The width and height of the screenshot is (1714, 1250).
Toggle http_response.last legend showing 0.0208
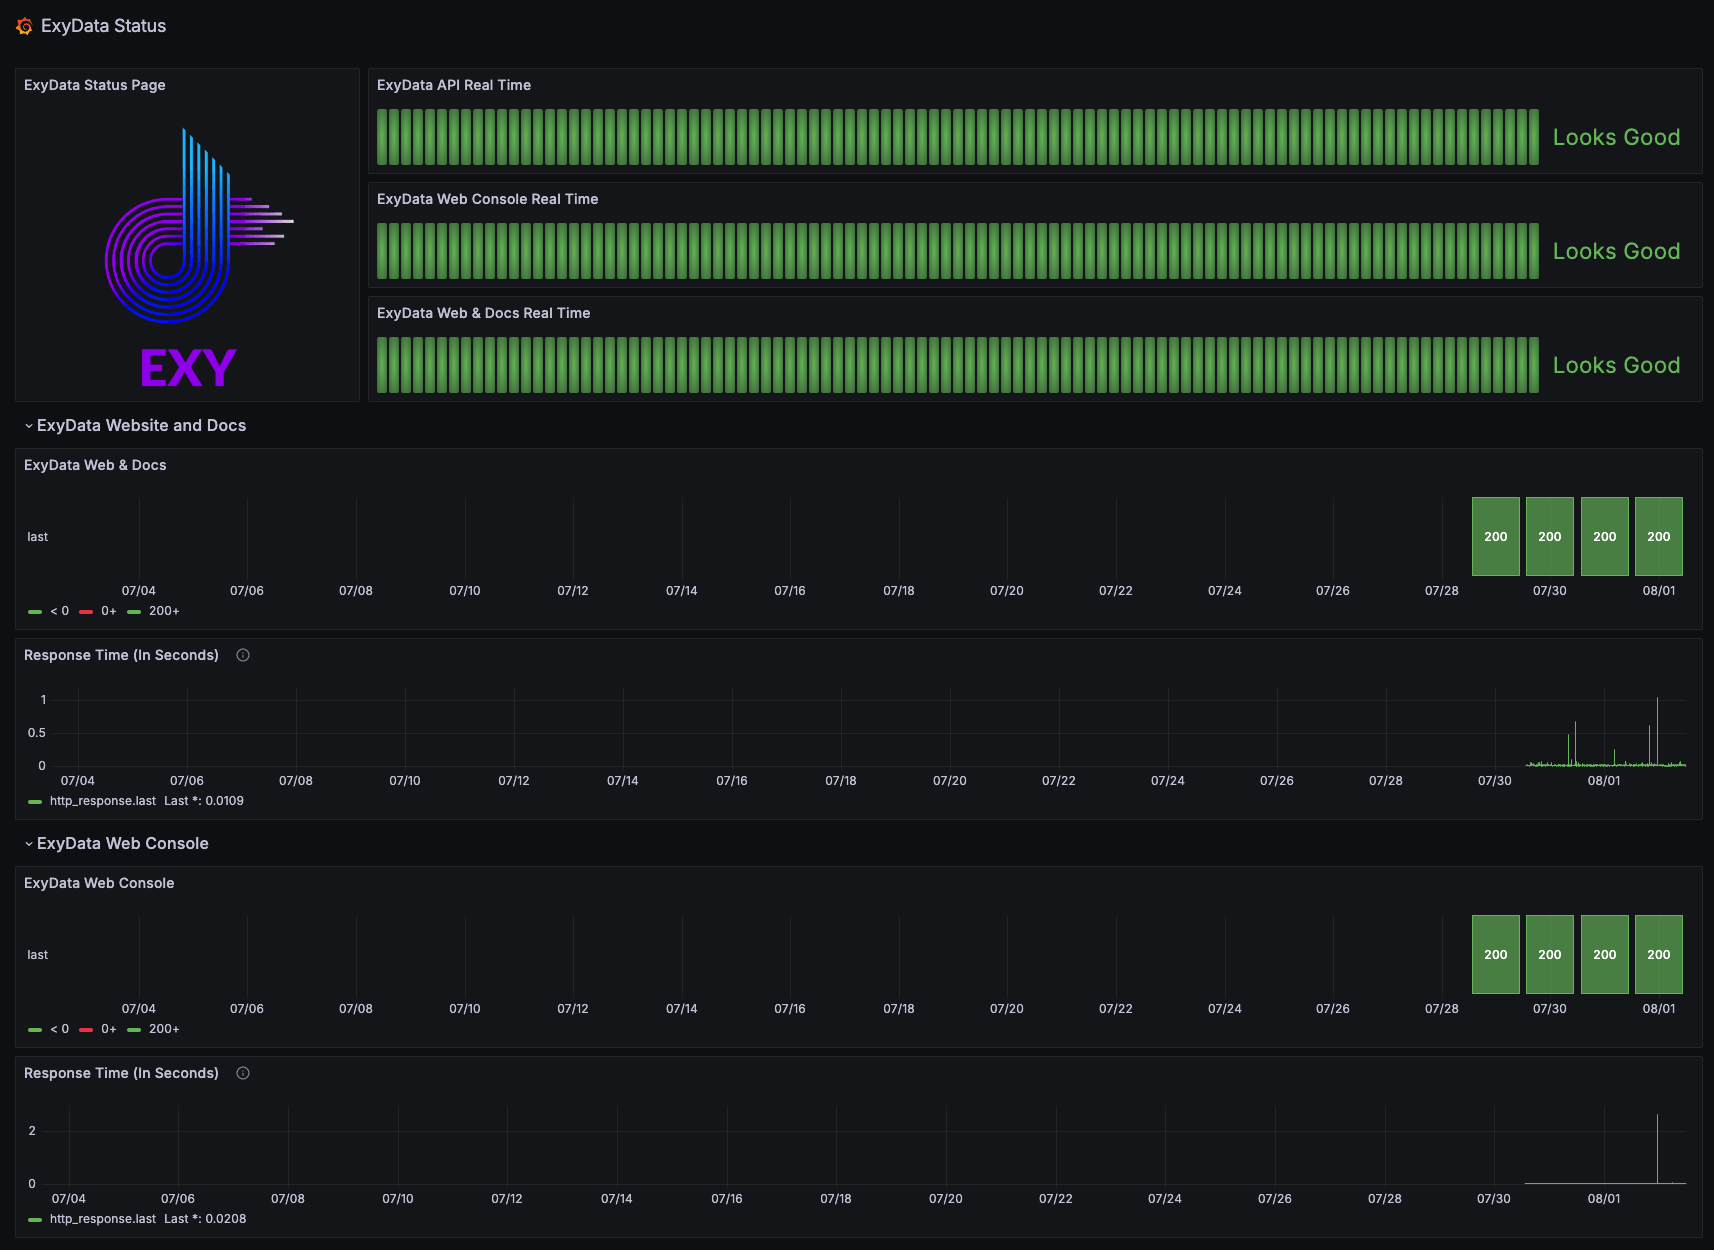coord(103,1219)
